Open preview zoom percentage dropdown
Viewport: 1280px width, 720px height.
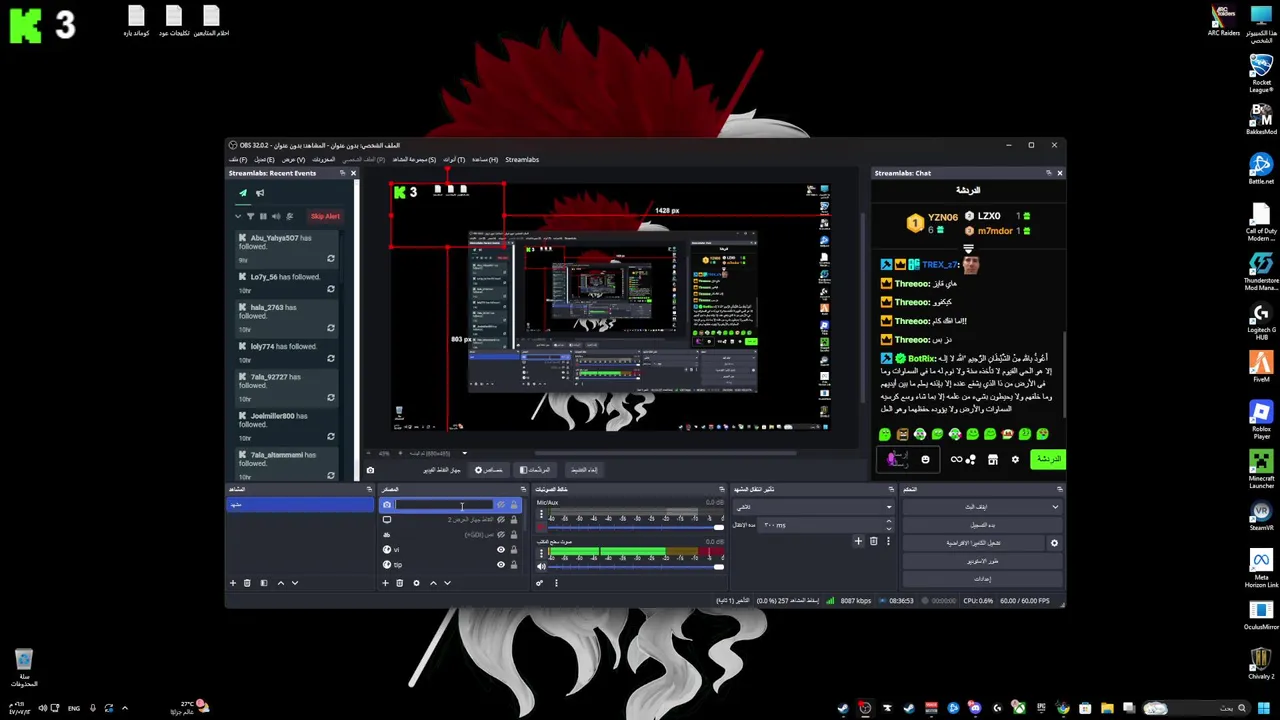pyautogui.click(x=464, y=454)
